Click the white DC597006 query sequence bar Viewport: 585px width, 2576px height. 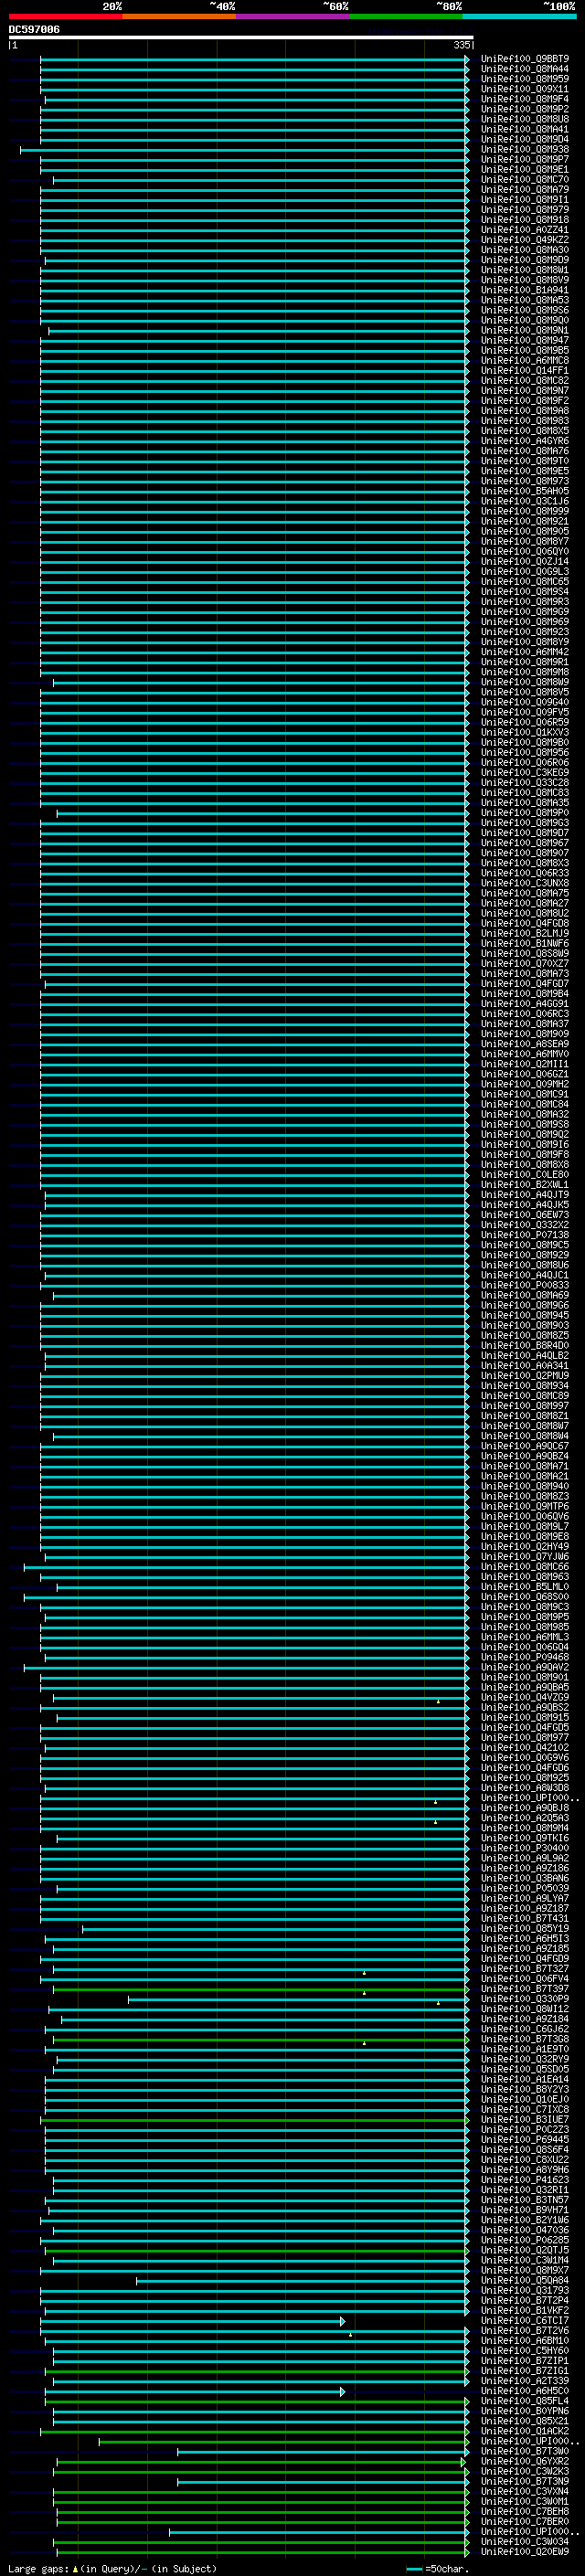tap(241, 37)
